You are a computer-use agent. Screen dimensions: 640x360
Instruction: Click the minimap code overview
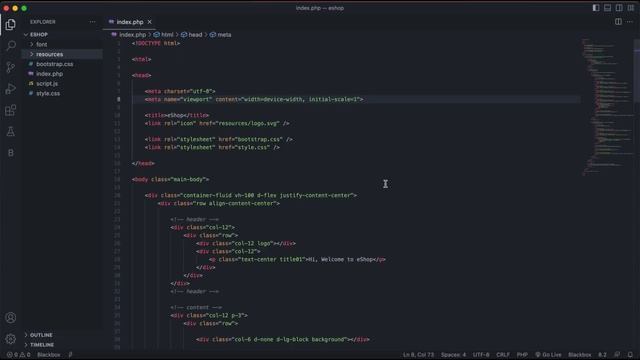pyautogui.click(x=607, y=107)
